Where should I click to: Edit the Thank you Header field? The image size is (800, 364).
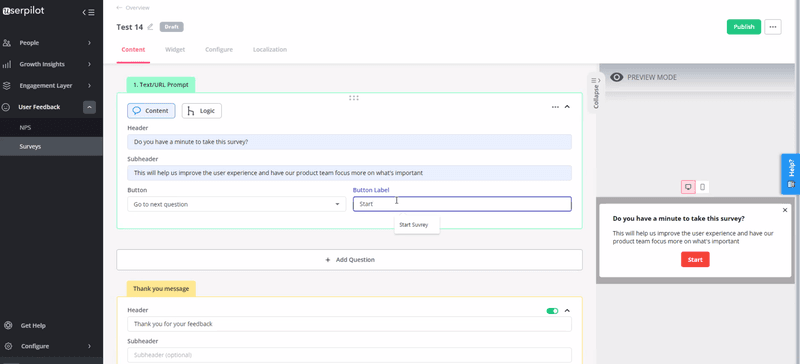point(349,324)
